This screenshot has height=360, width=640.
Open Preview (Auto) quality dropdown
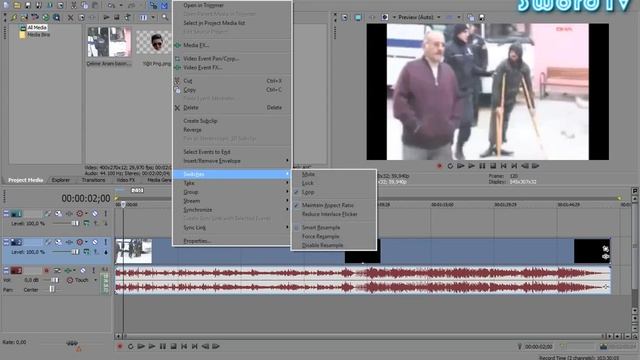click(439, 18)
